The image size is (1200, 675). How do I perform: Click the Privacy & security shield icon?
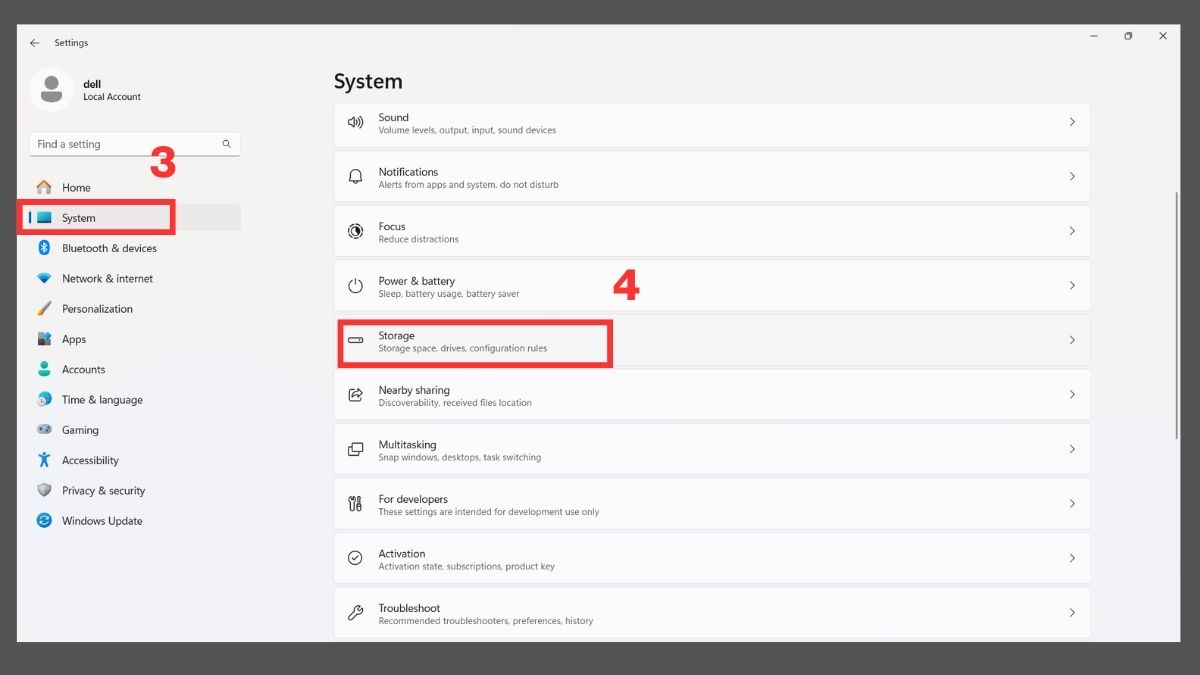point(44,490)
